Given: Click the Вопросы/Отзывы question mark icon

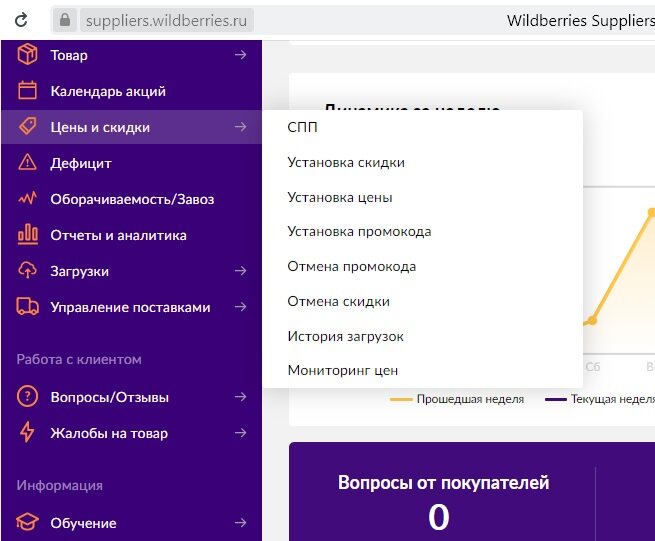Looking at the screenshot, I should pyautogui.click(x=27, y=396).
